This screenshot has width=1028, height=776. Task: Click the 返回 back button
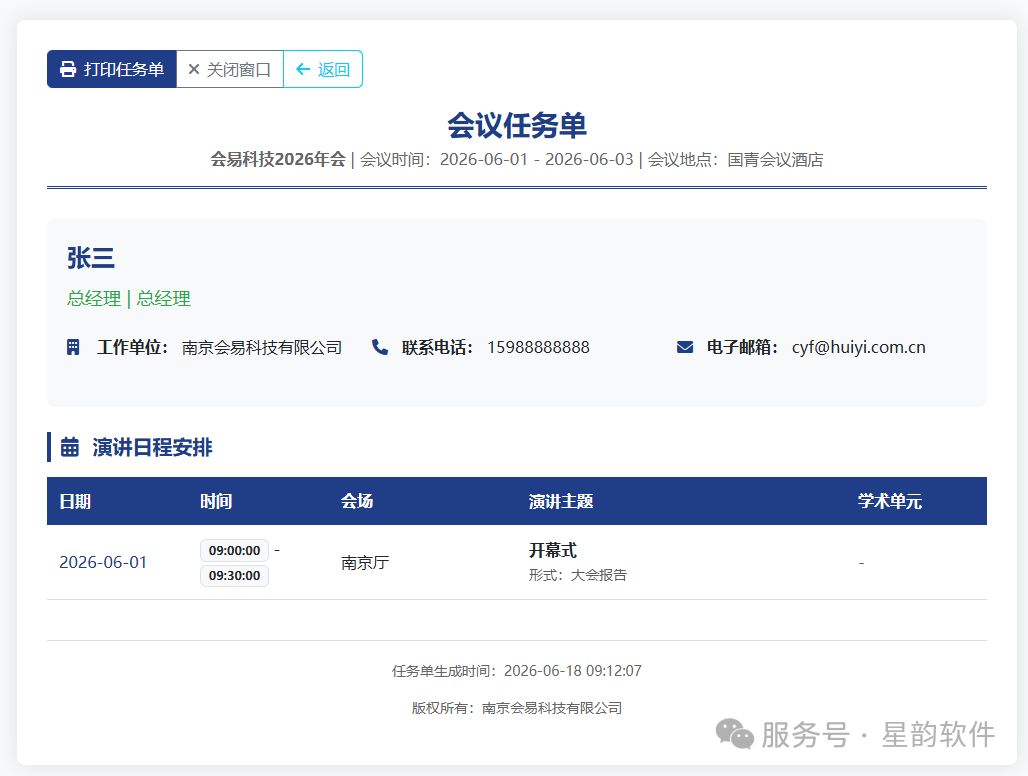[323, 69]
